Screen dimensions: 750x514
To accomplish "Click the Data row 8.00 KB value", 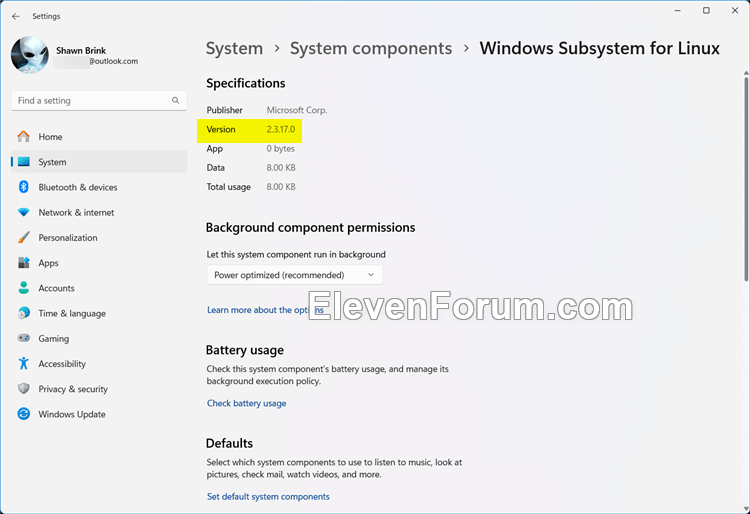I will 281,167.
